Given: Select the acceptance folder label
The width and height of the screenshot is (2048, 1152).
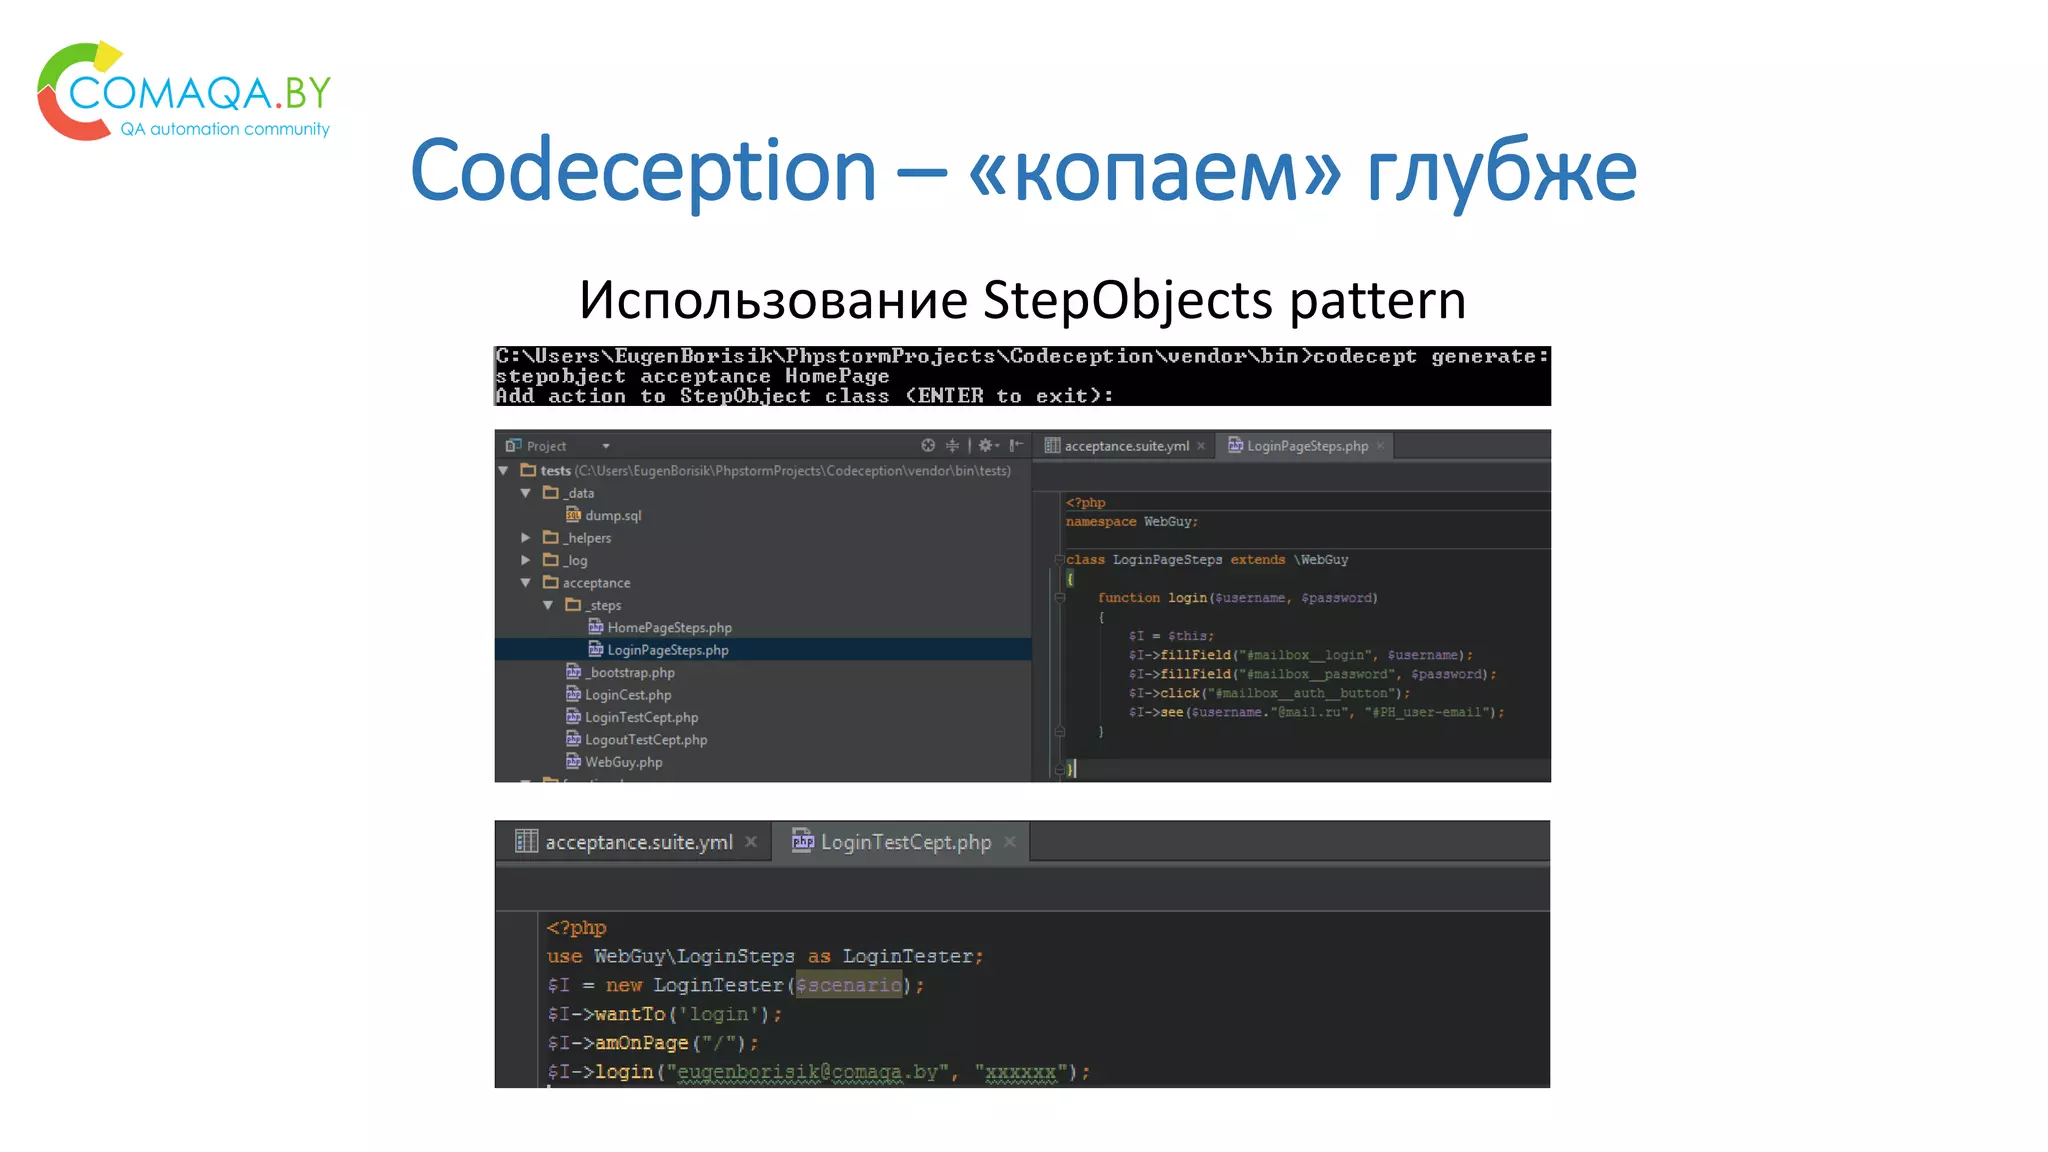Looking at the screenshot, I should point(596,583).
